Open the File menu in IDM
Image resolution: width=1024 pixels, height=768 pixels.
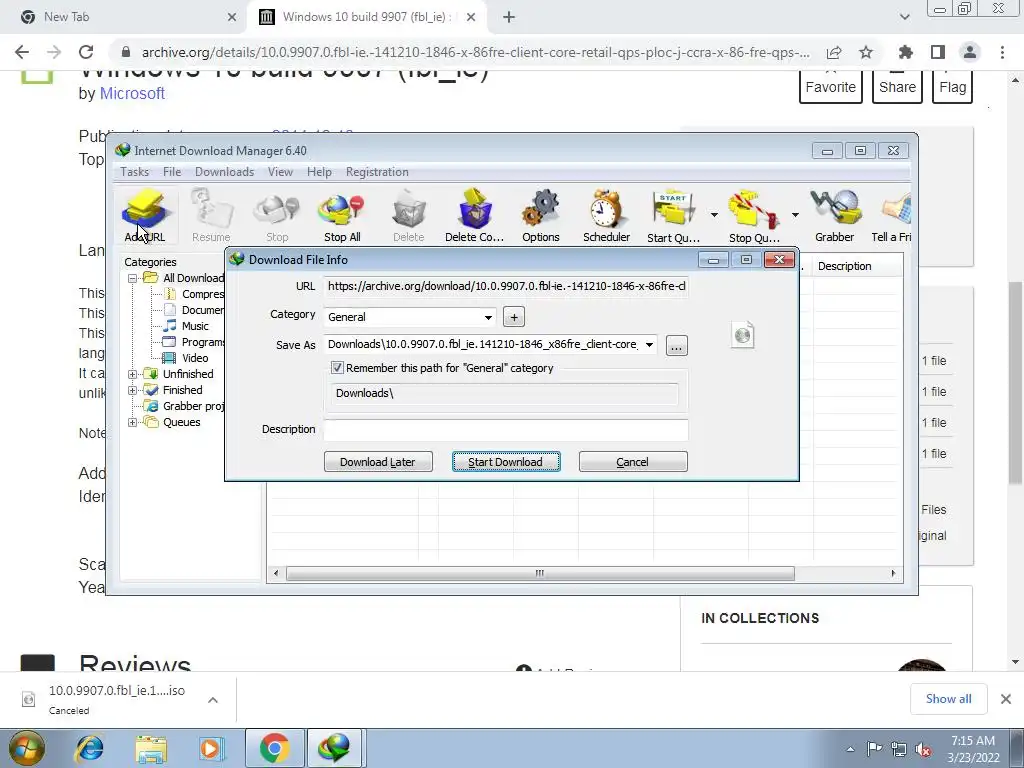coord(172,172)
